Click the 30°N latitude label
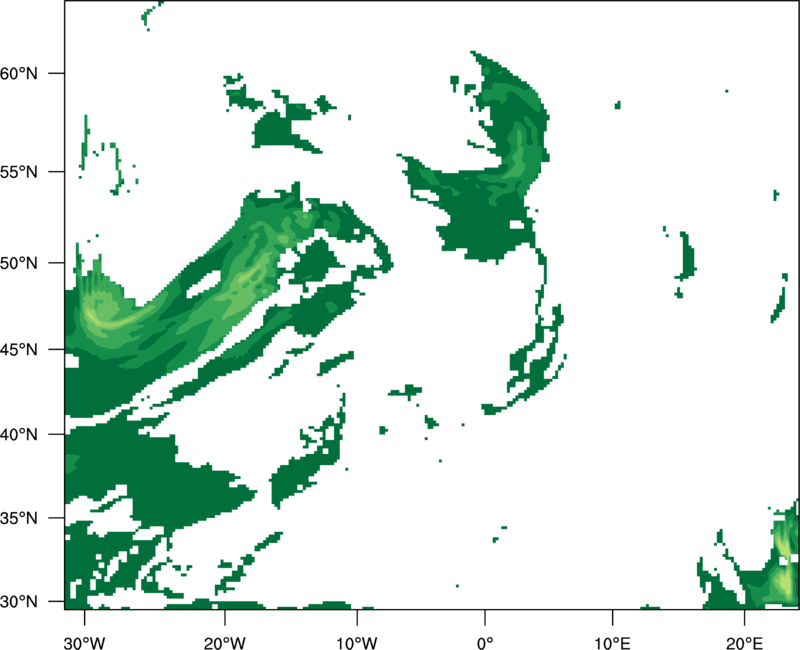The width and height of the screenshot is (800, 650). [x=19, y=602]
